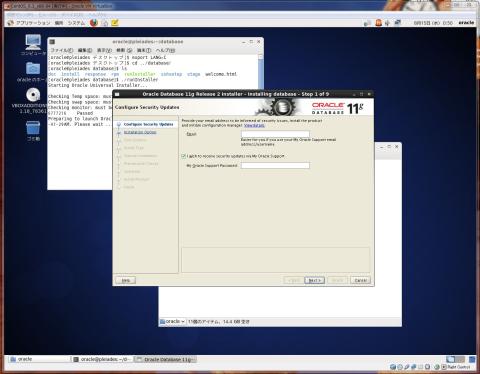Open terminal 検索 (Search) menu
480x374 pixels.
pos(124,50)
